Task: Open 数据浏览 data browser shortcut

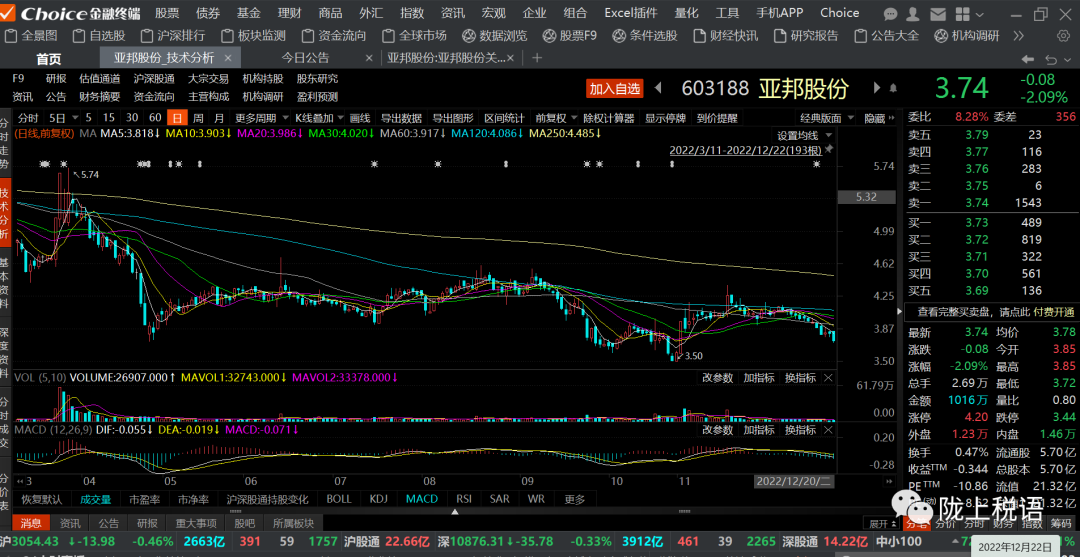Action: coord(495,36)
